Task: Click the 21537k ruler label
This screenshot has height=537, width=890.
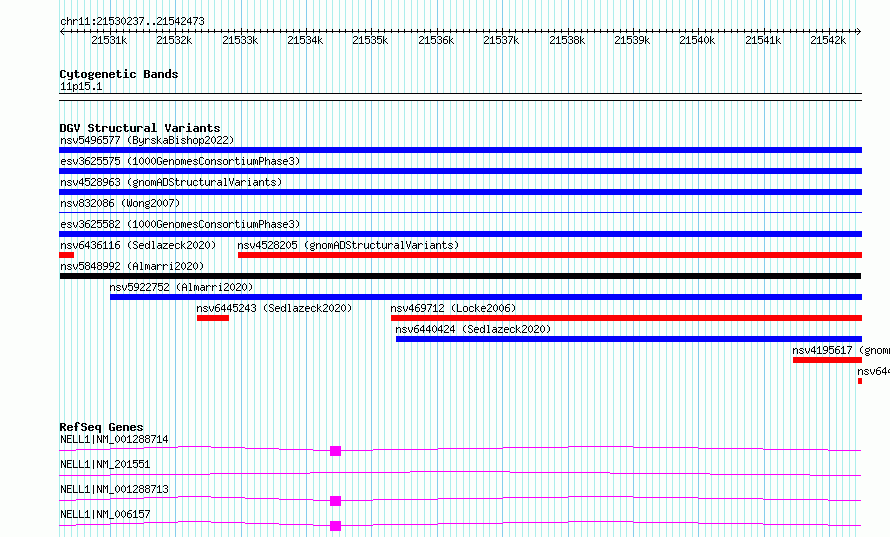Action: point(501,40)
